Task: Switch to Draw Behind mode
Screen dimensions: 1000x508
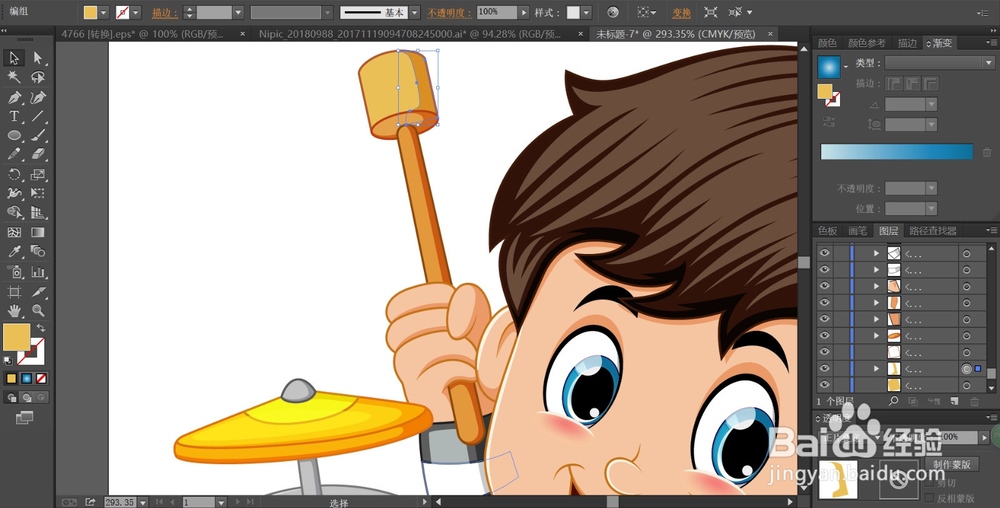Action: tap(26, 397)
